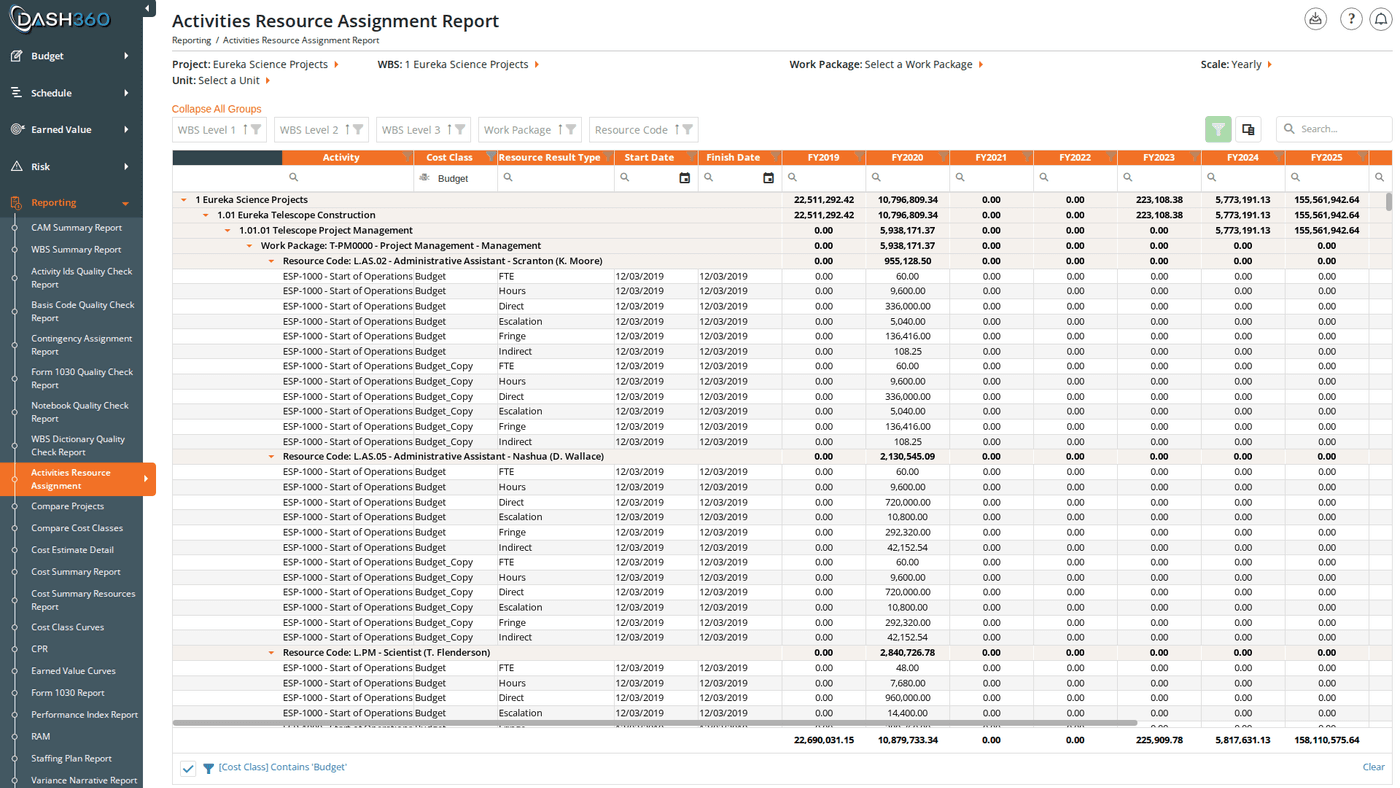This screenshot has height=788, width=1400.
Task: Sort by the FY2020 column header
Action: pyautogui.click(x=907, y=158)
